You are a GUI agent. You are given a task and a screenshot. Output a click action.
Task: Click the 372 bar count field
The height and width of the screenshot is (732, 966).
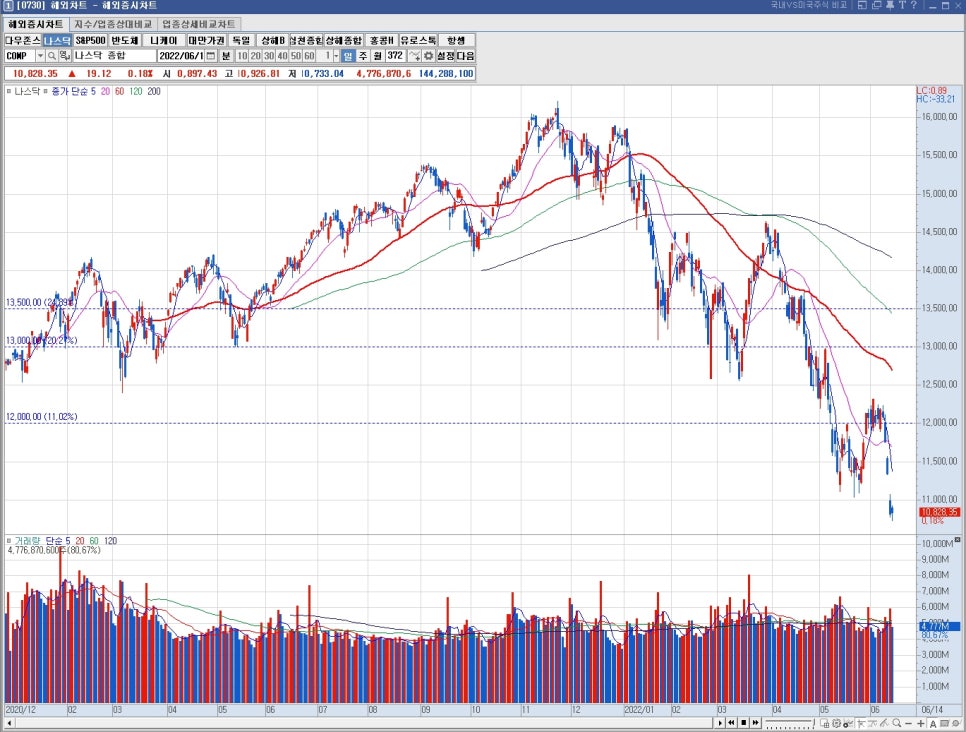(396, 56)
